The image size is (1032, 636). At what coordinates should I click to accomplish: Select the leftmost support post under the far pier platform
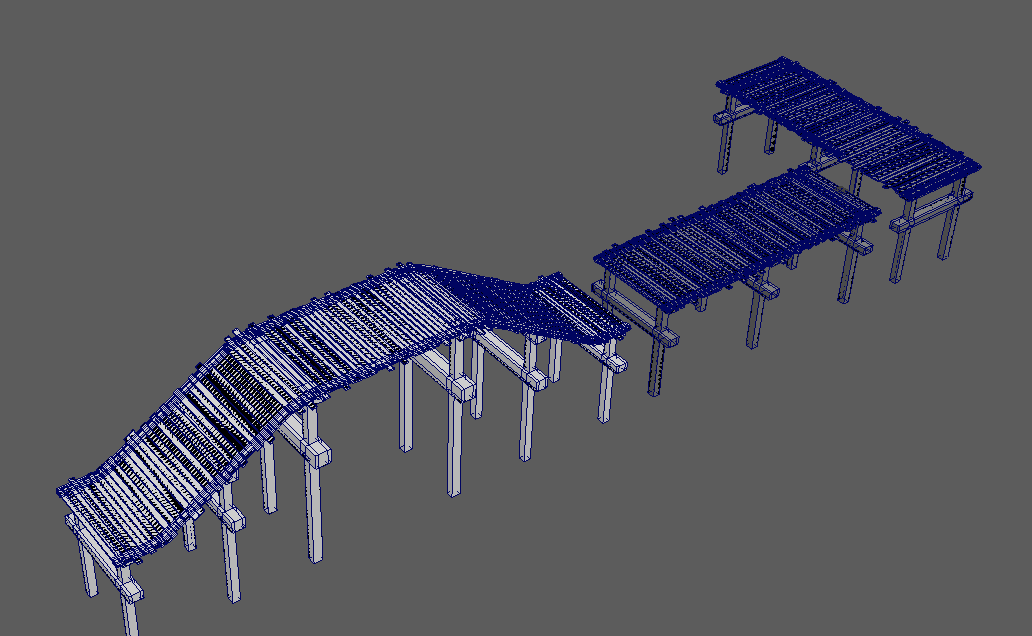pos(722,145)
